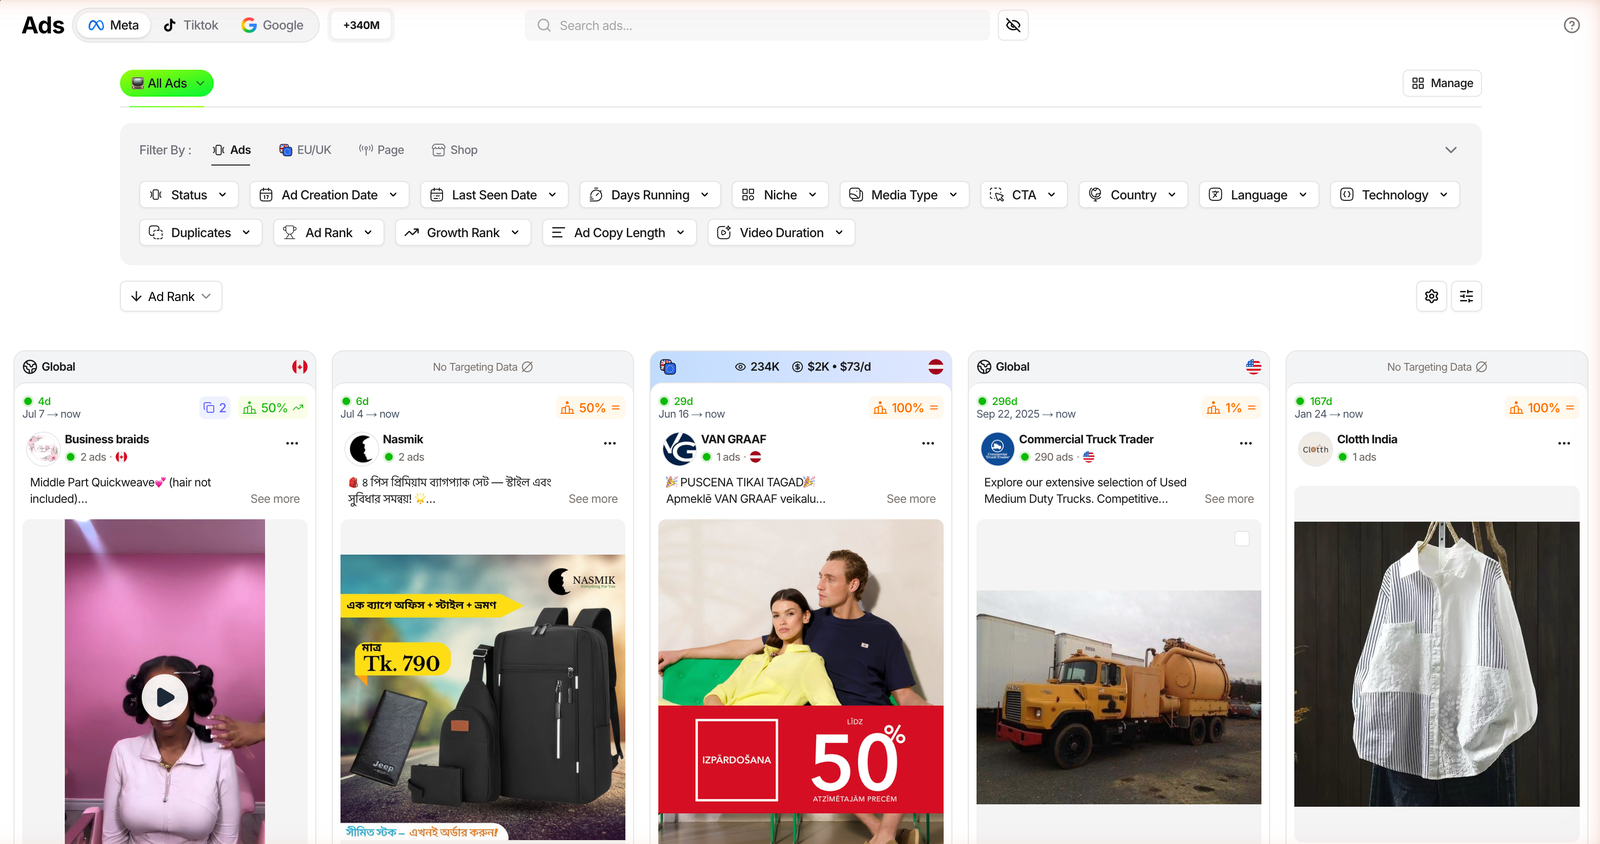Expand Business braids See more text
This screenshot has height=844, width=1600.
point(275,499)
